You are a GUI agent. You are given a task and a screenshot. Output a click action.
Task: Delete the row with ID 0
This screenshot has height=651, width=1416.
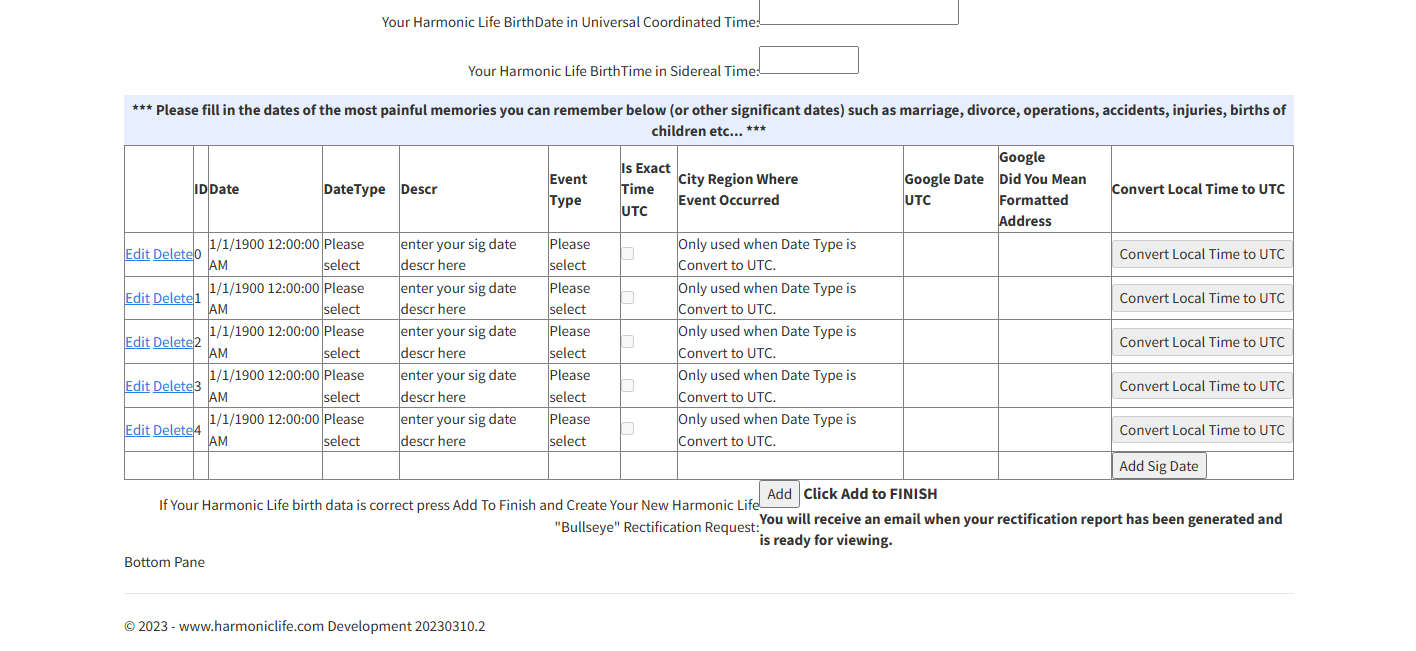tap(172, 254)
